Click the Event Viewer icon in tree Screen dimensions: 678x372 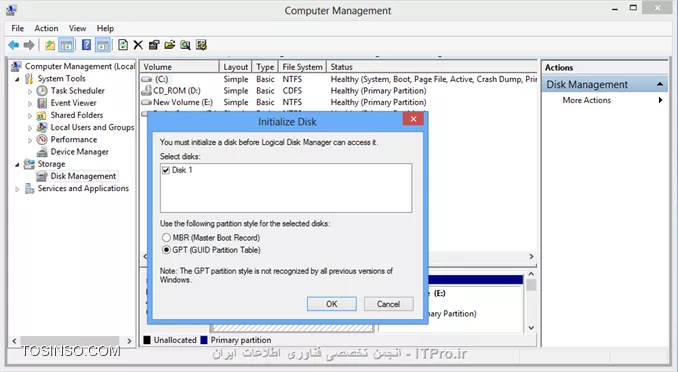pyautogui.click(x=42, y=103)
